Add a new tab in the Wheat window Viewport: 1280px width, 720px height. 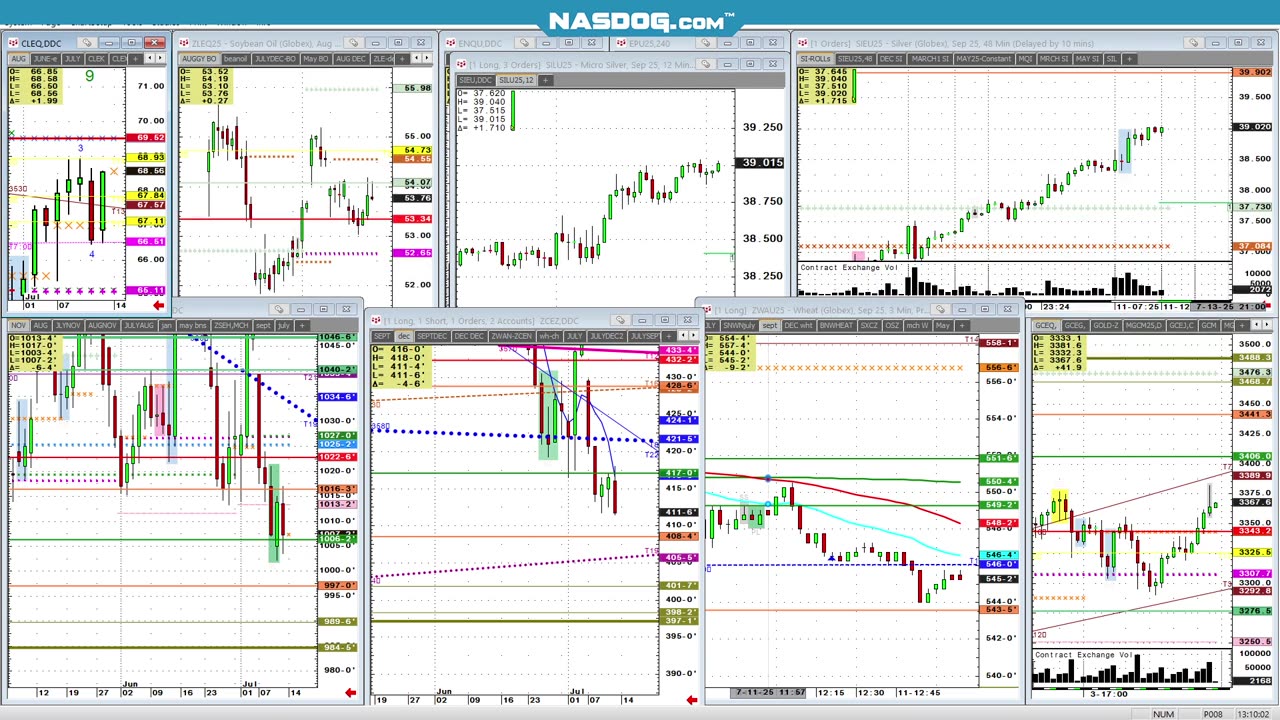(962, 325)
